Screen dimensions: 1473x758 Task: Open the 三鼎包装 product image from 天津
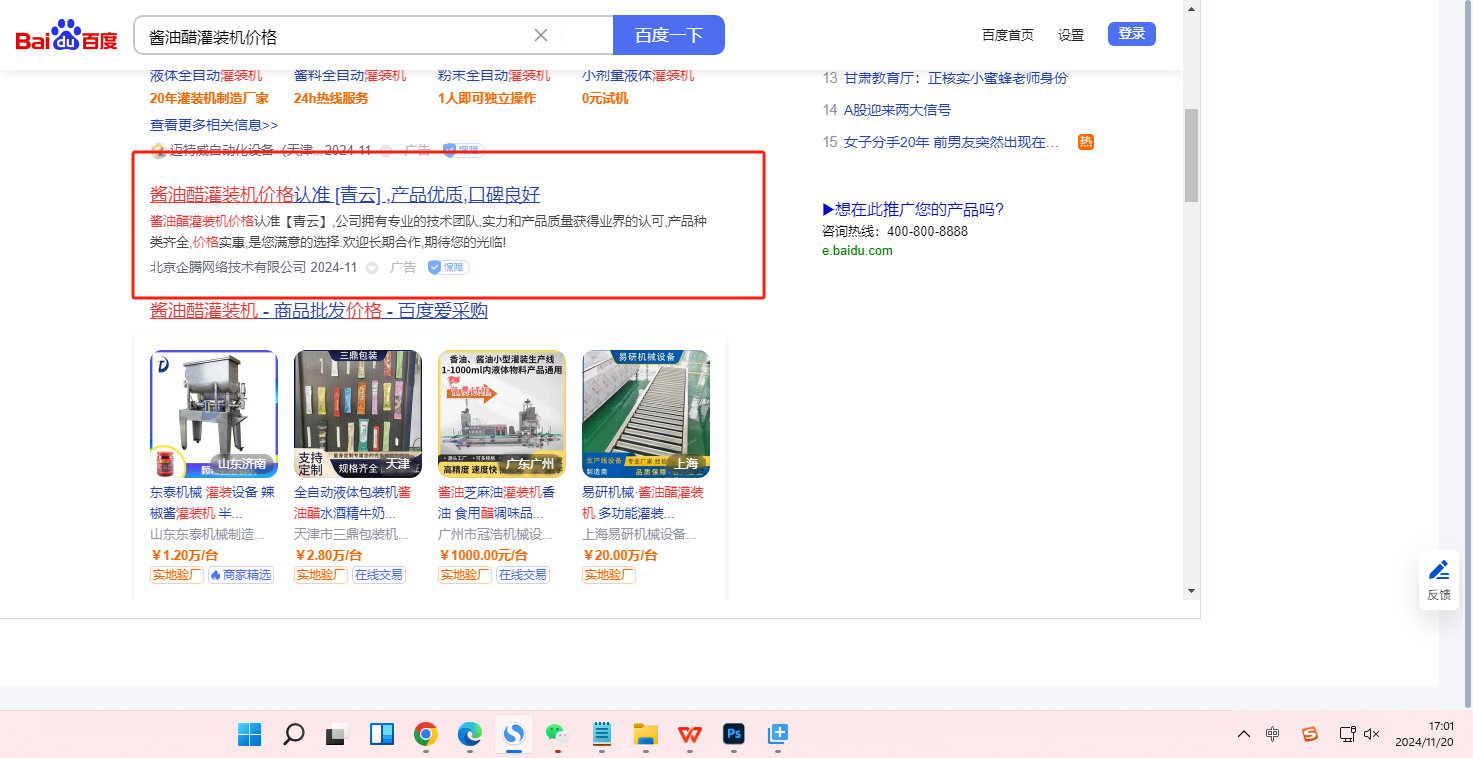click(x=358, y=414)
